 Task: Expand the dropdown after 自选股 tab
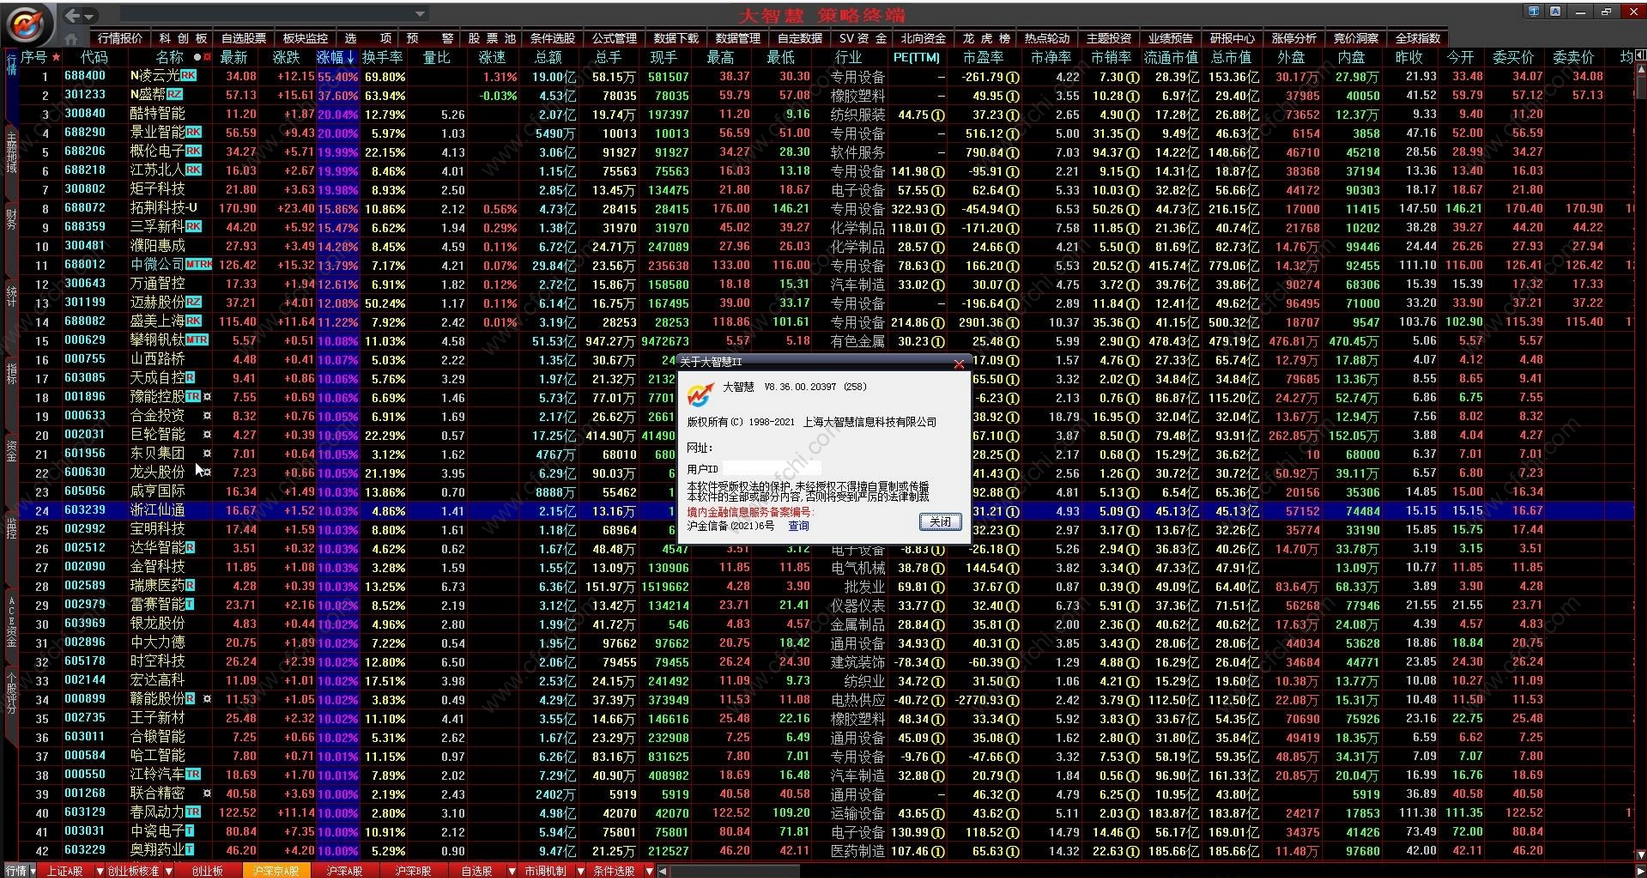(x=511, y=871)
